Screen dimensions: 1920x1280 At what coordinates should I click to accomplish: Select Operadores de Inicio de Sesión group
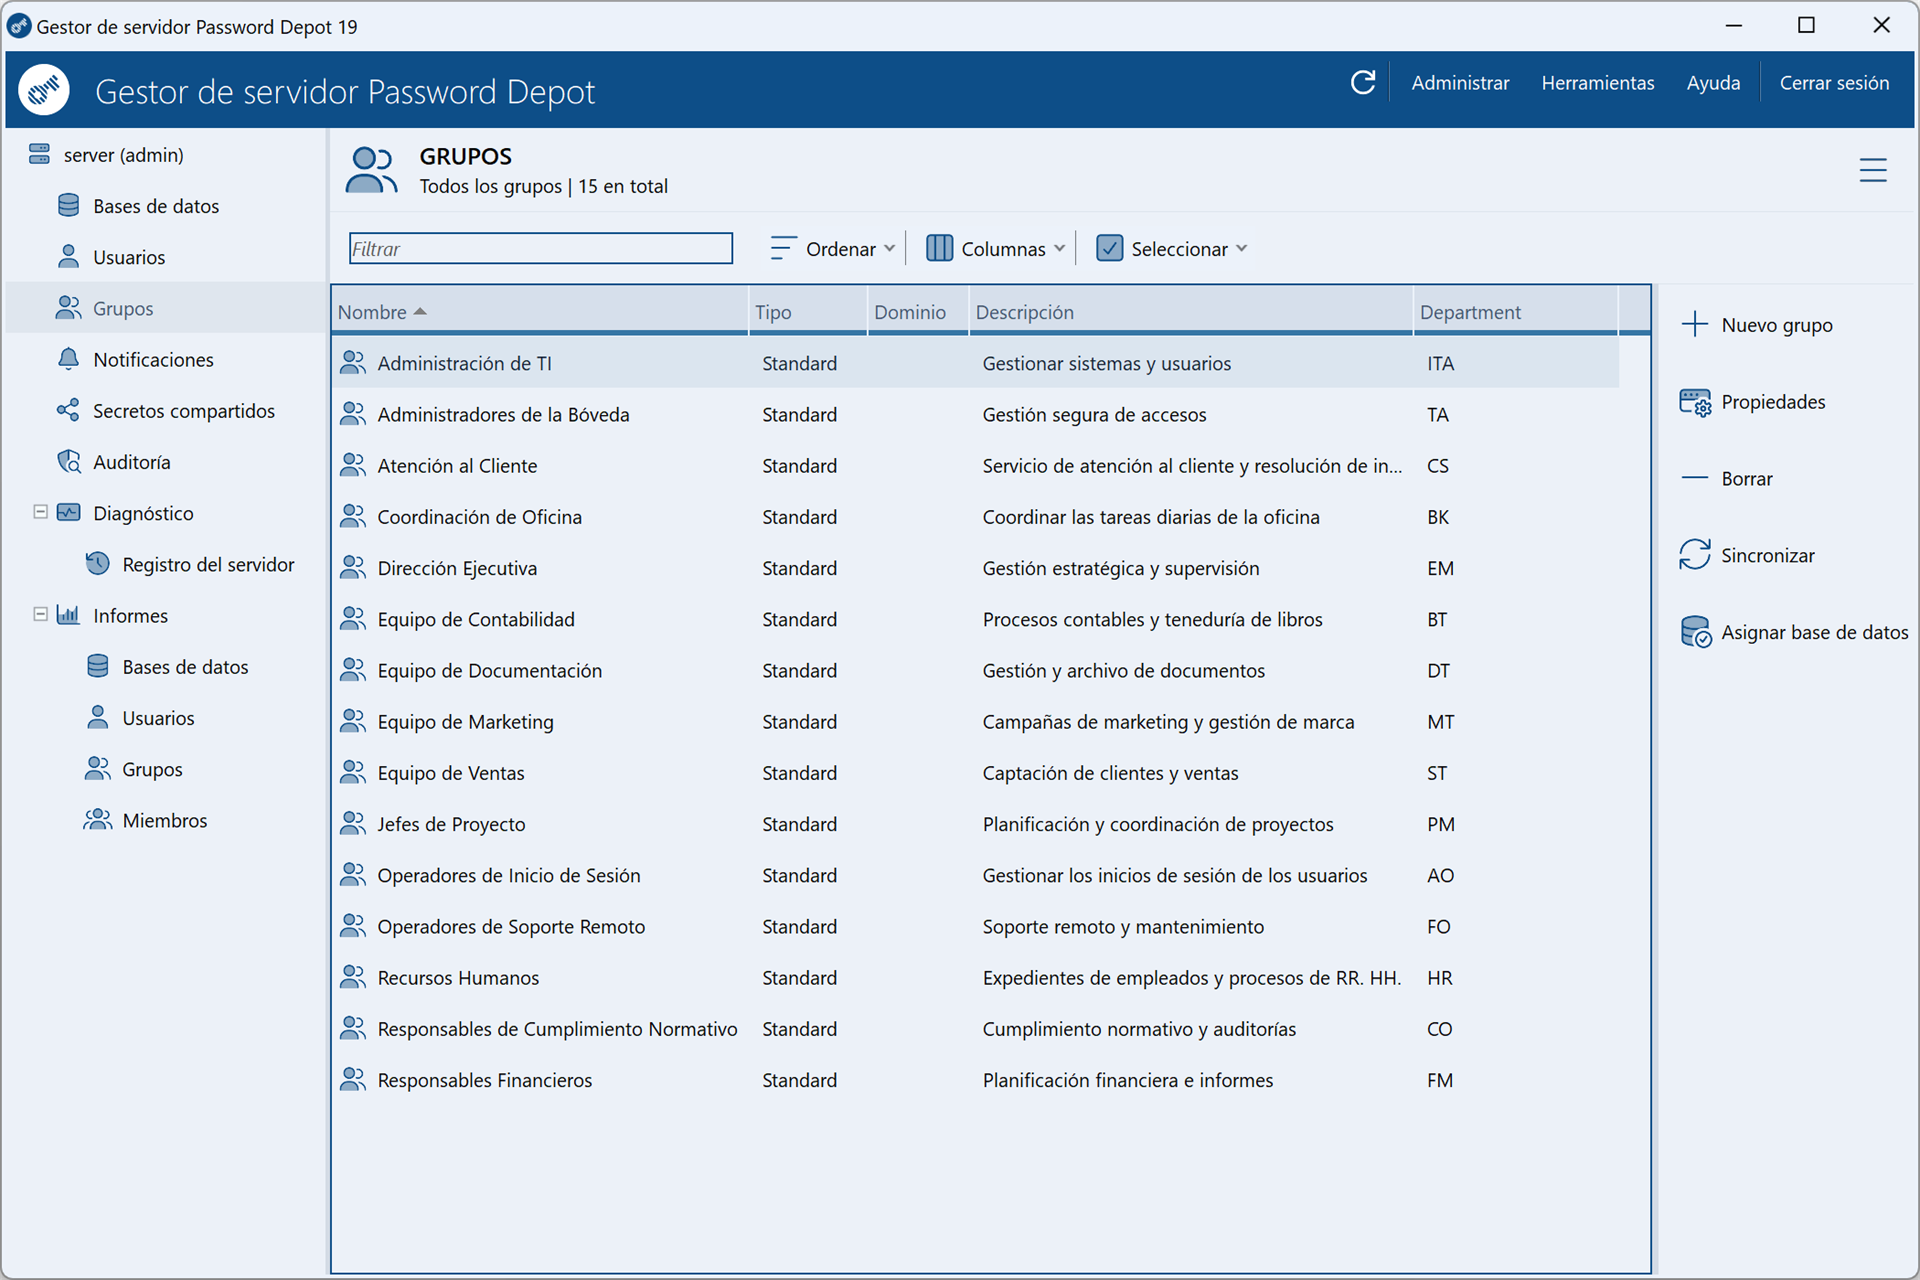[x=975, y=875]
